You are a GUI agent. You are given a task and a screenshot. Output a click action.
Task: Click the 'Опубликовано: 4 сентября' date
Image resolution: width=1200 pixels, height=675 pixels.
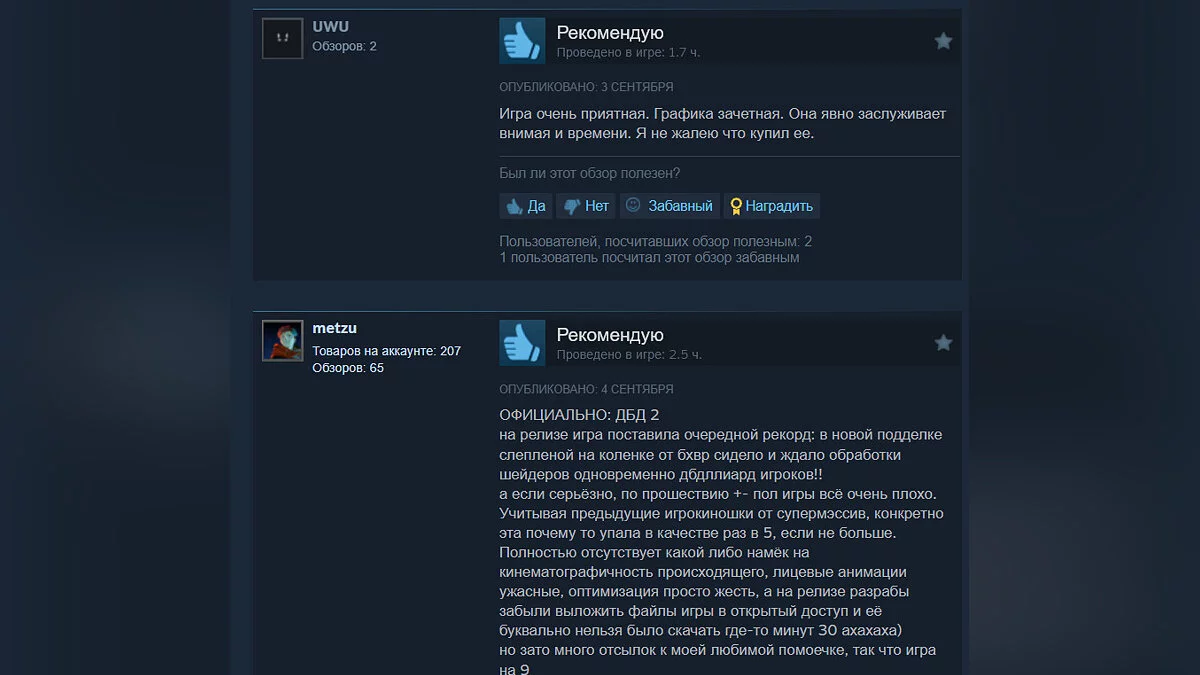pyautogui.click(x=586, y=389)
